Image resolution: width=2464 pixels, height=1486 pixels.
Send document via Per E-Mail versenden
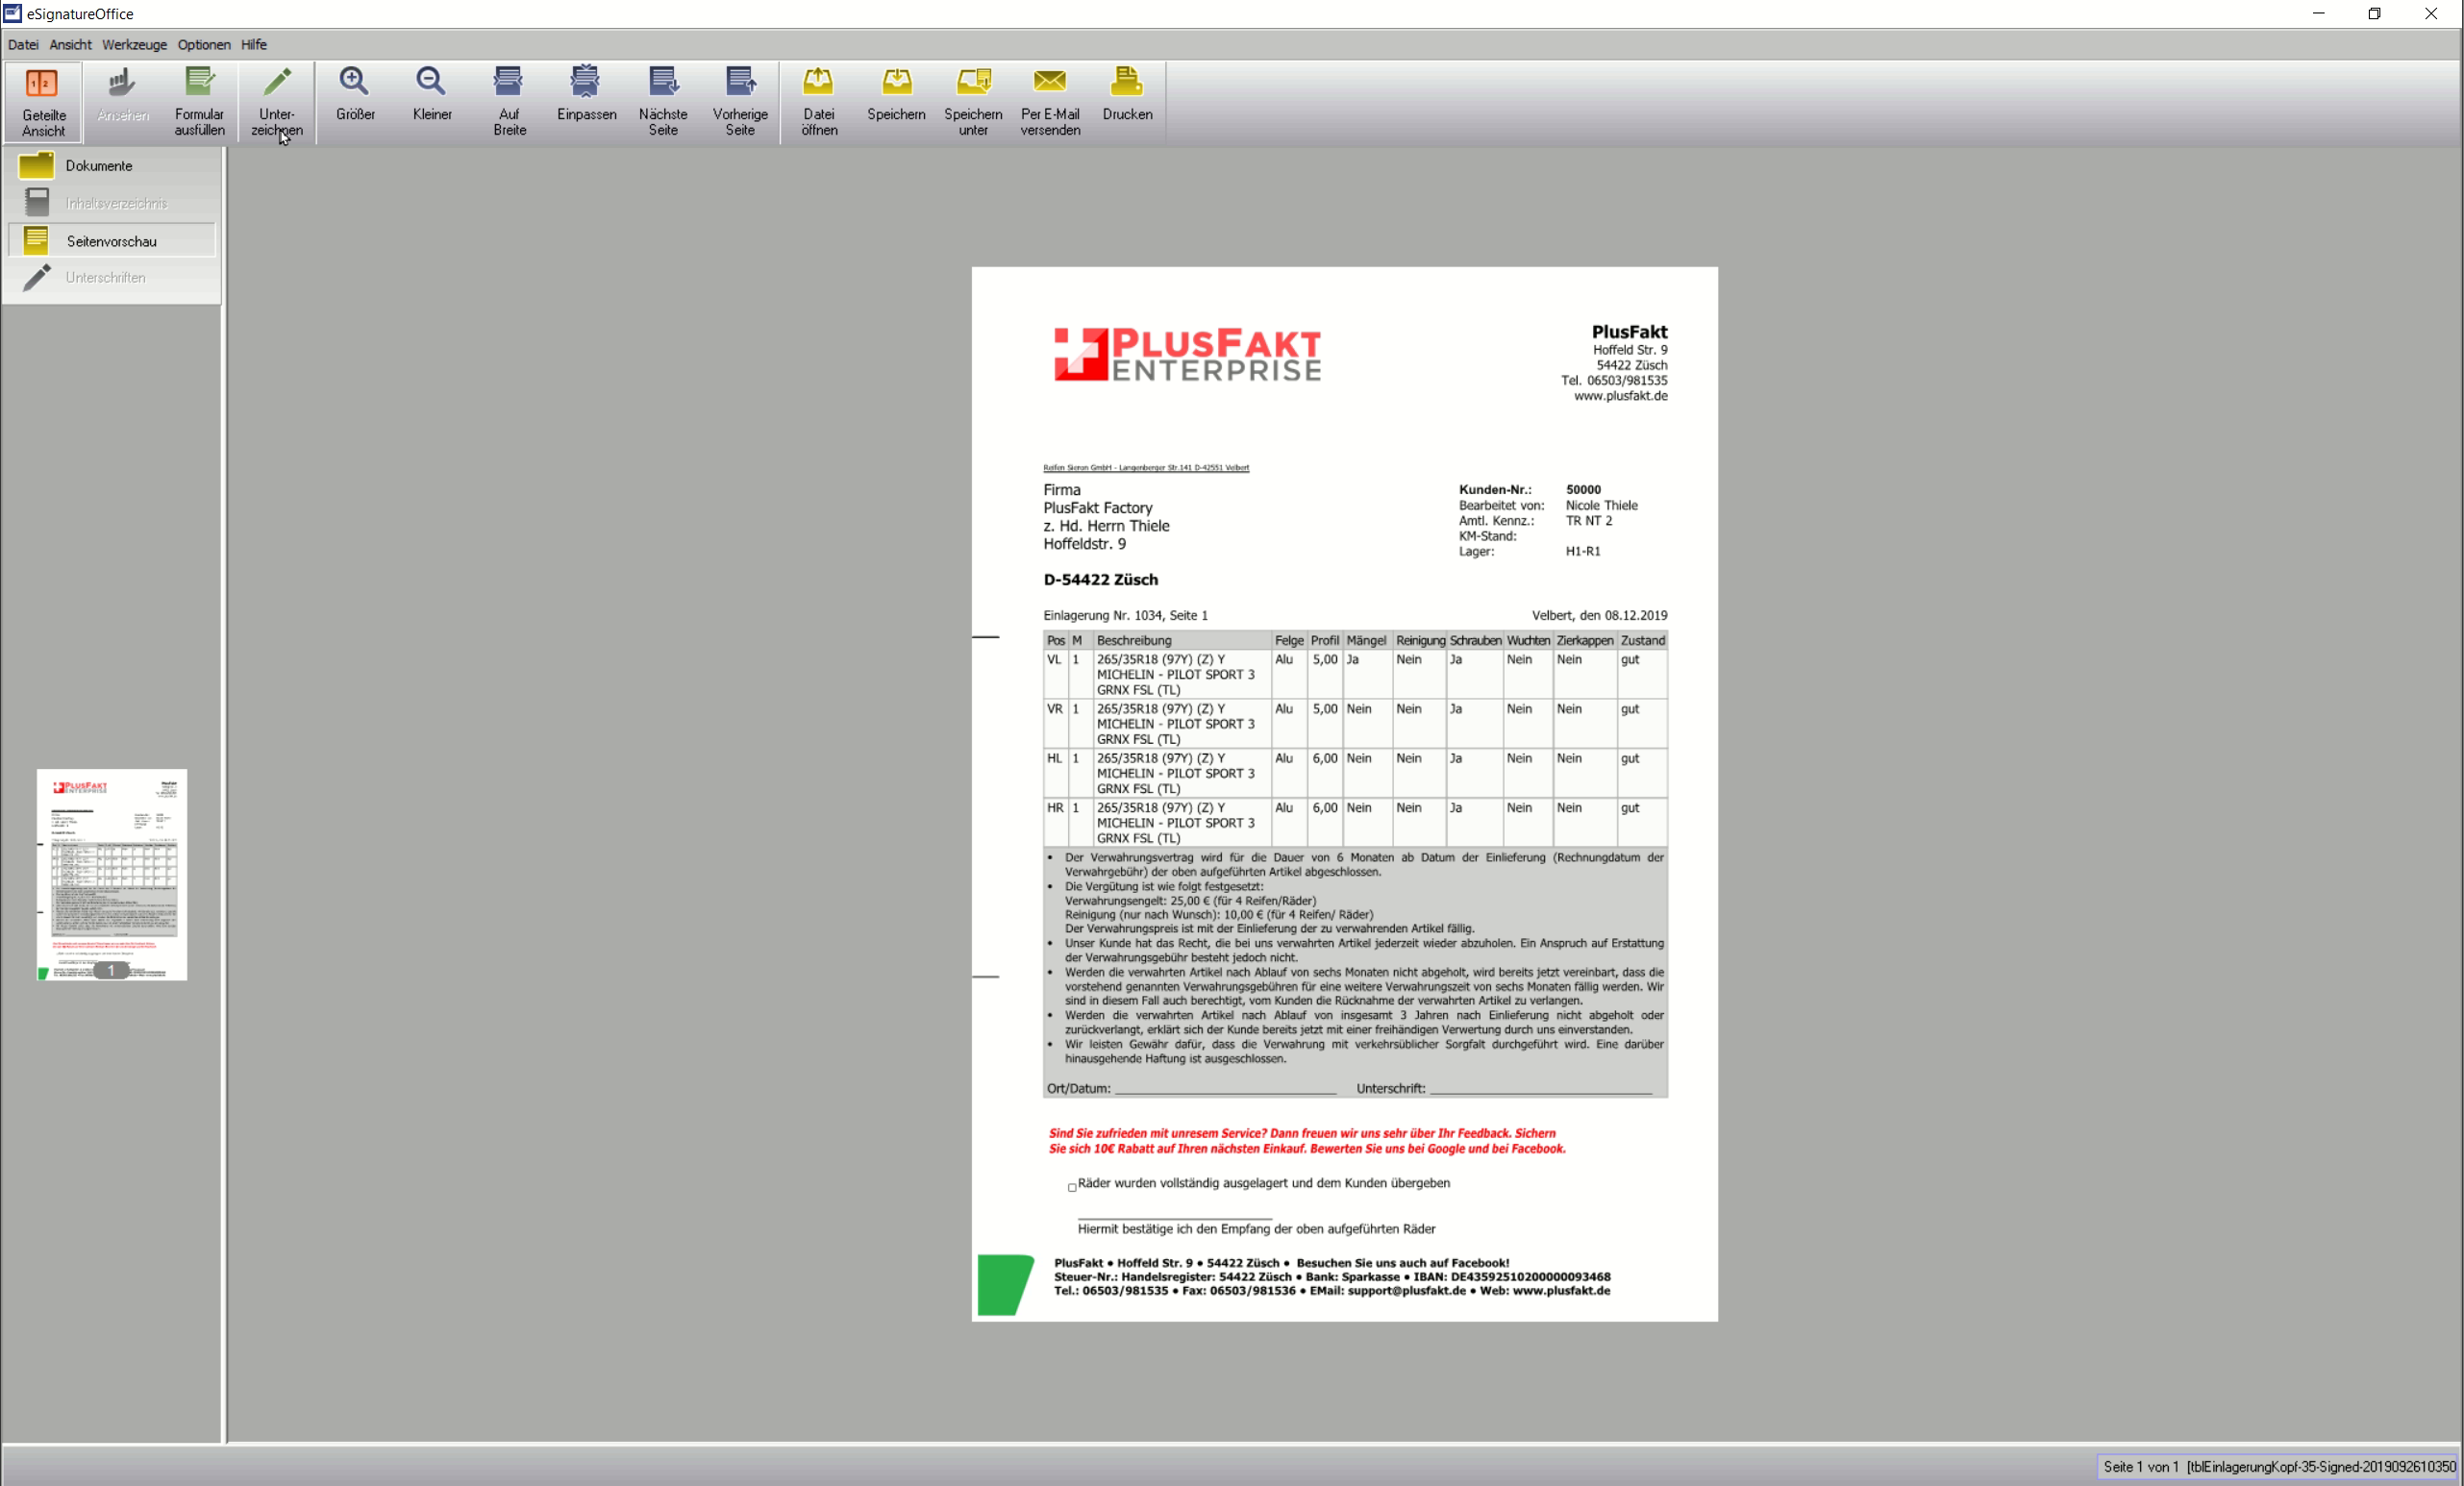click(x=1050, y=102)
